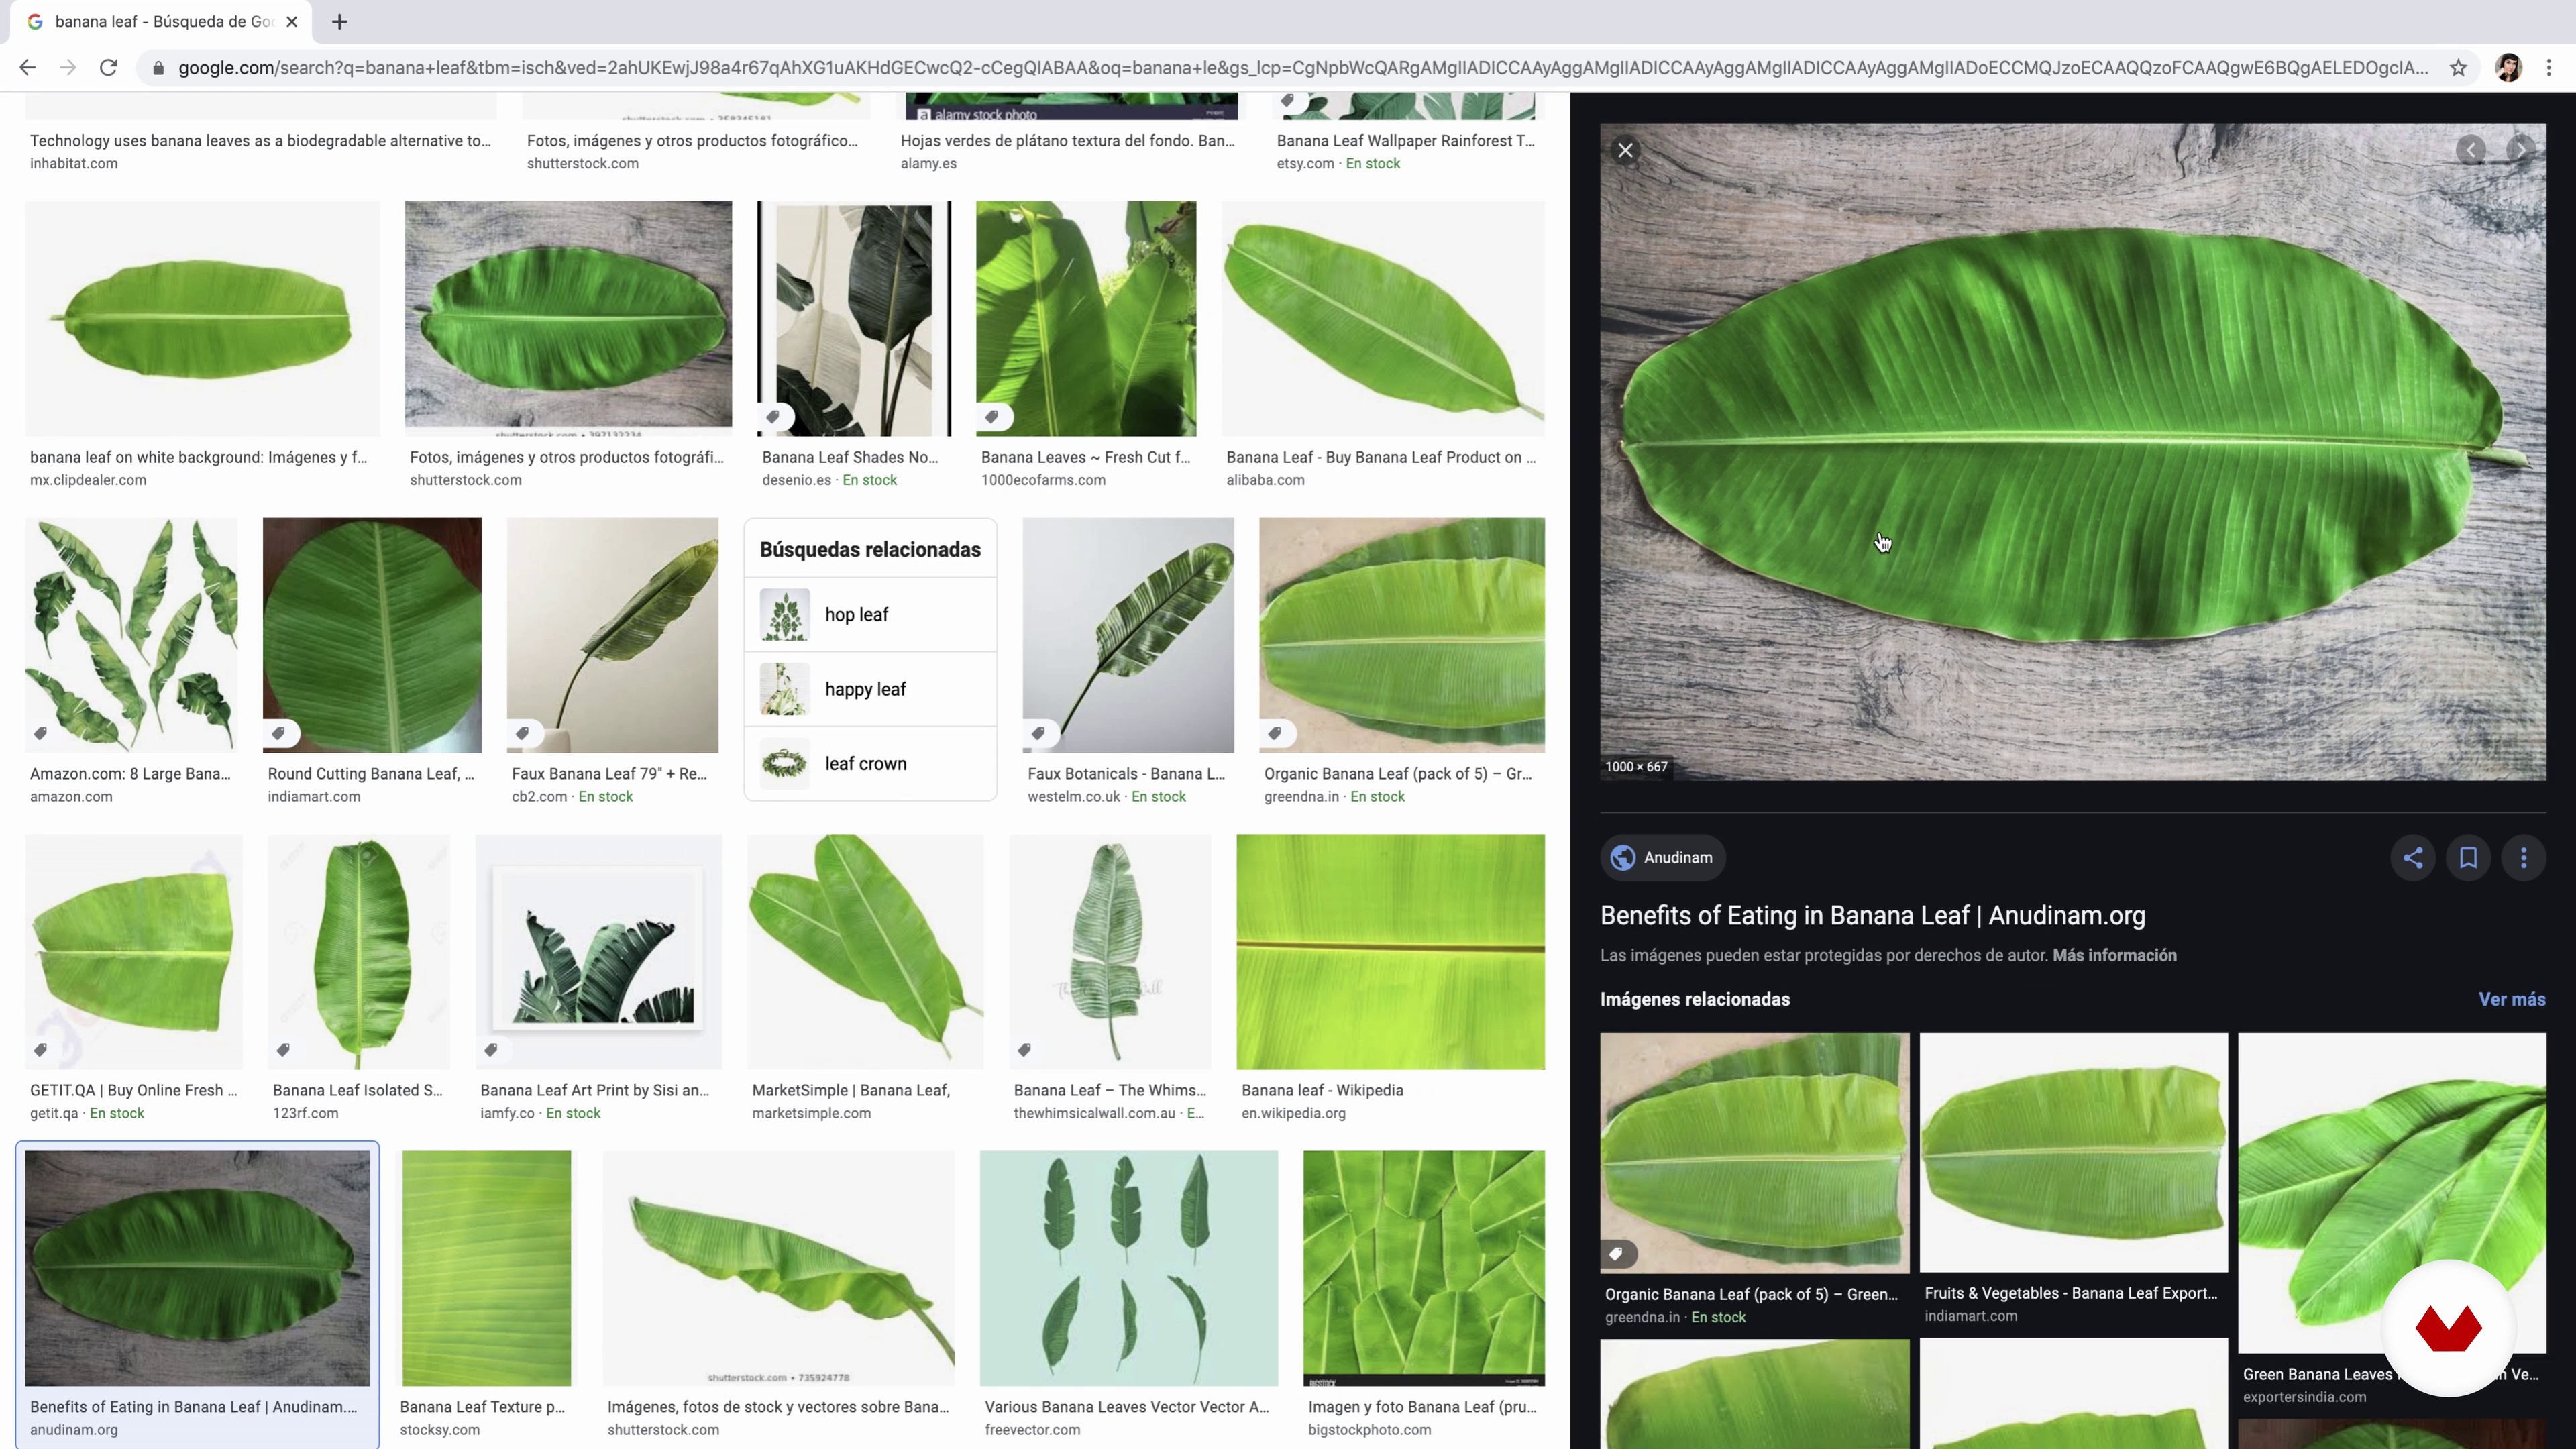Open freevector Various Banana Leaves Vector image
Image resolution: width=2576 pixels, height=1449 pixels.
[x=1128, y=1268]
